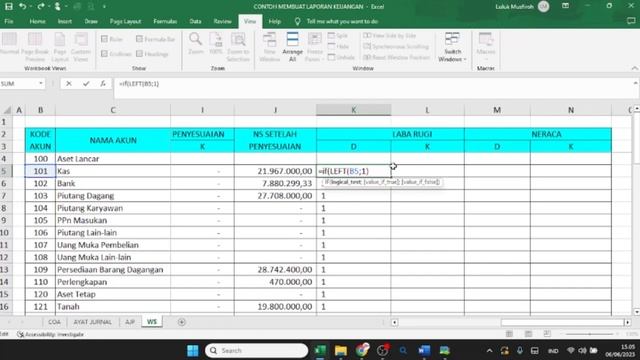Click the taskbar Search box

pos(257,350)
